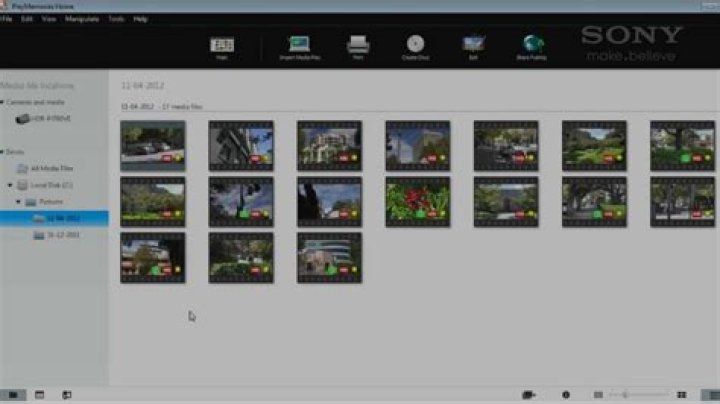Select the red flowers video thumbnail
Screen dimensions: 720x404
click(418, 202)
